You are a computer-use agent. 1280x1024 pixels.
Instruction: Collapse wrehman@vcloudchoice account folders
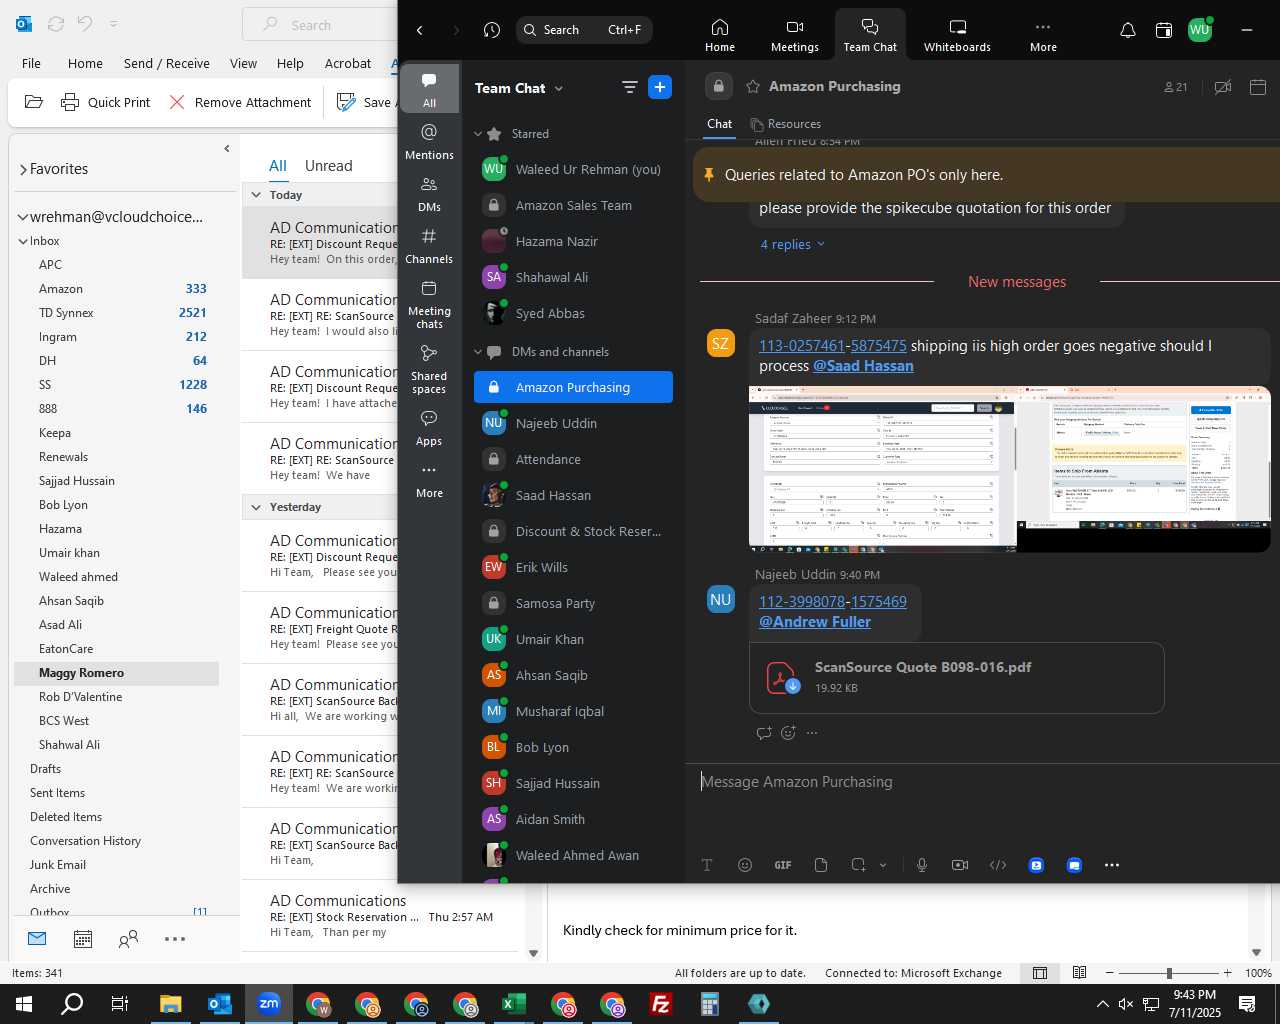(x=23, y=217)
